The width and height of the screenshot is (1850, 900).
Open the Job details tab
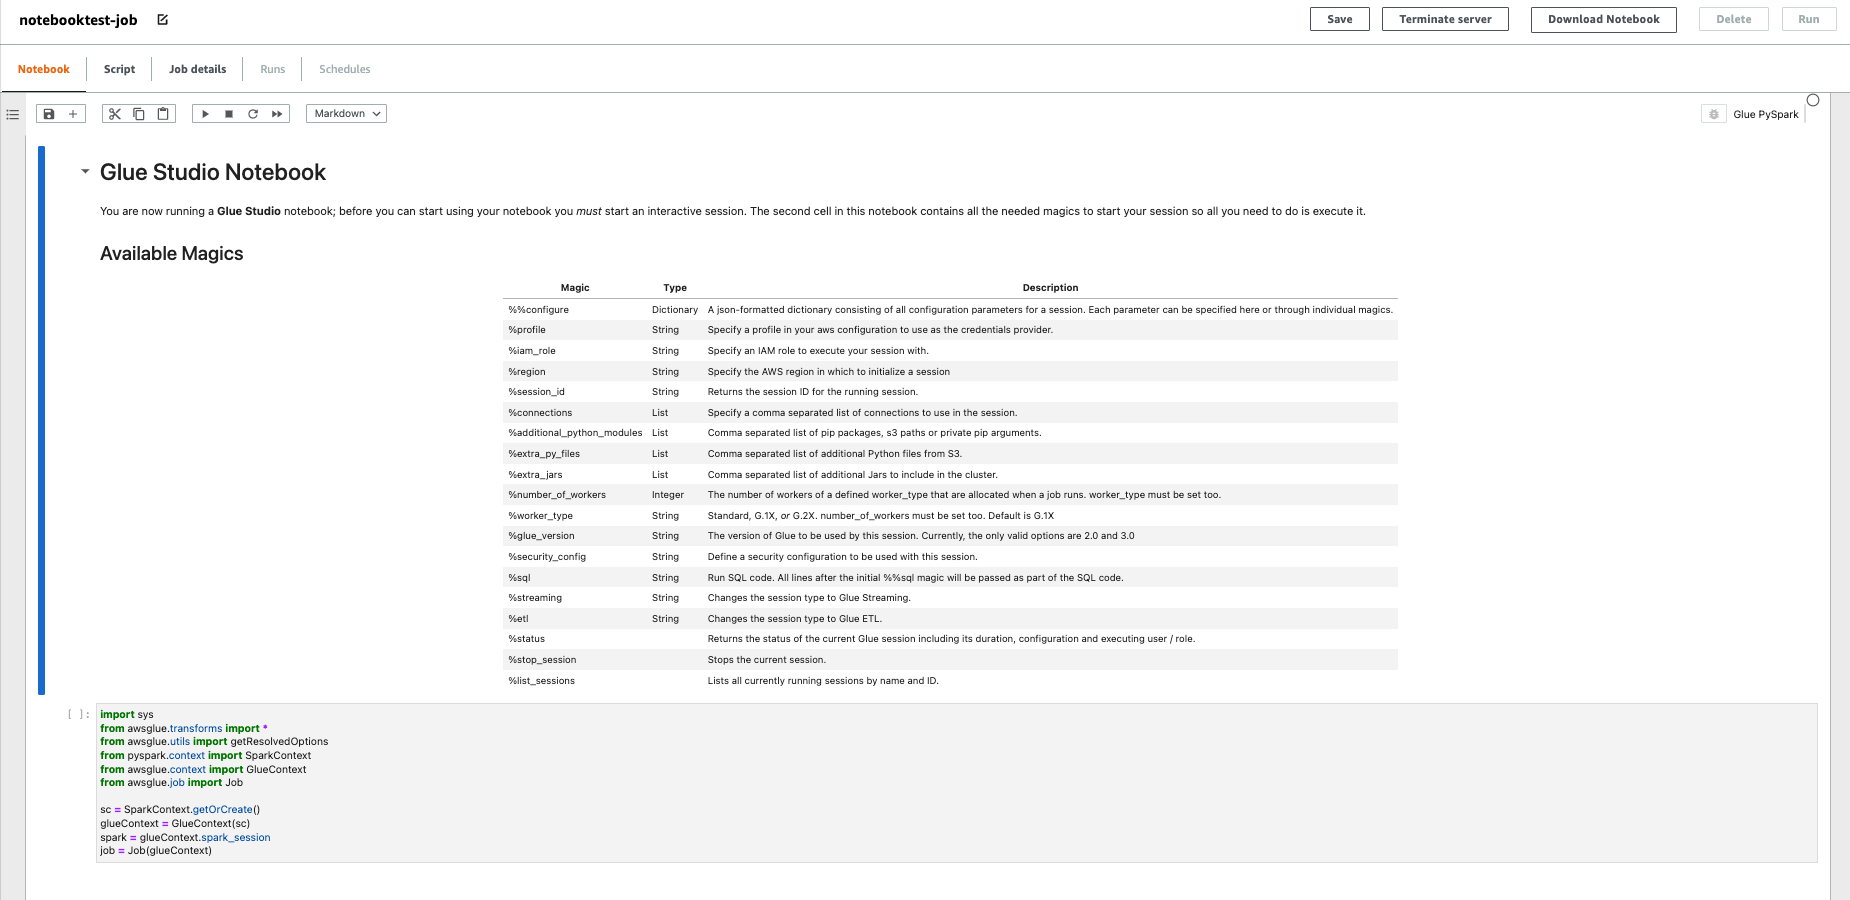point(197,68)
